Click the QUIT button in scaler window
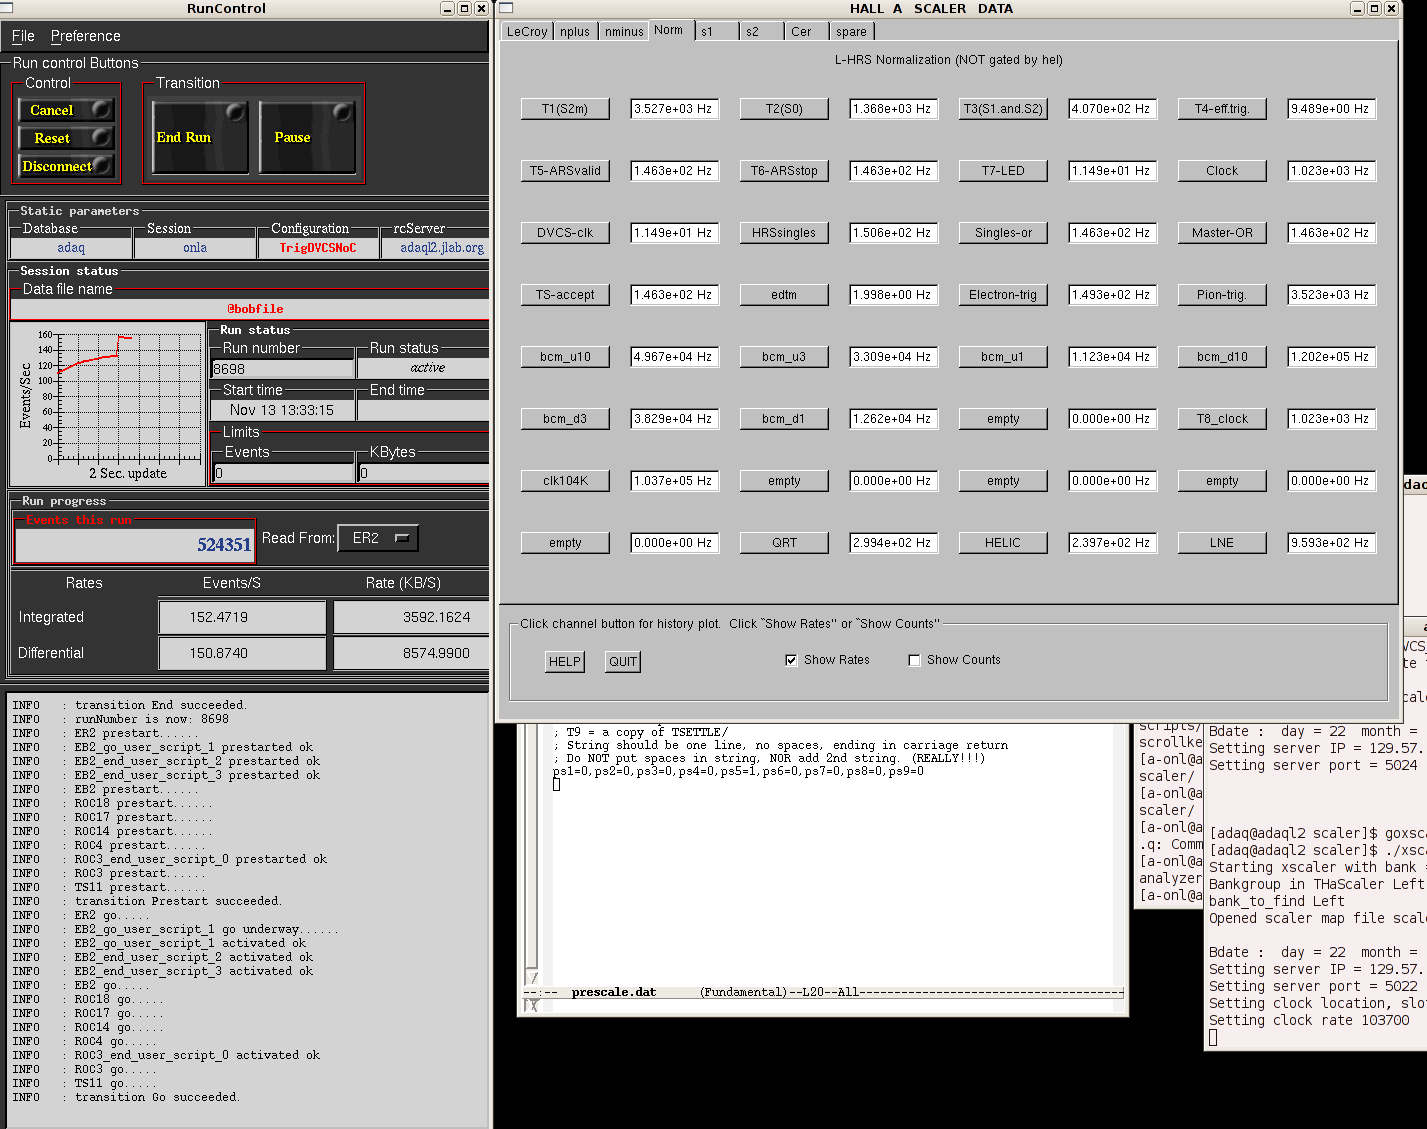Viewport: 1427px width, 1129px height. (x=623, y=662)
